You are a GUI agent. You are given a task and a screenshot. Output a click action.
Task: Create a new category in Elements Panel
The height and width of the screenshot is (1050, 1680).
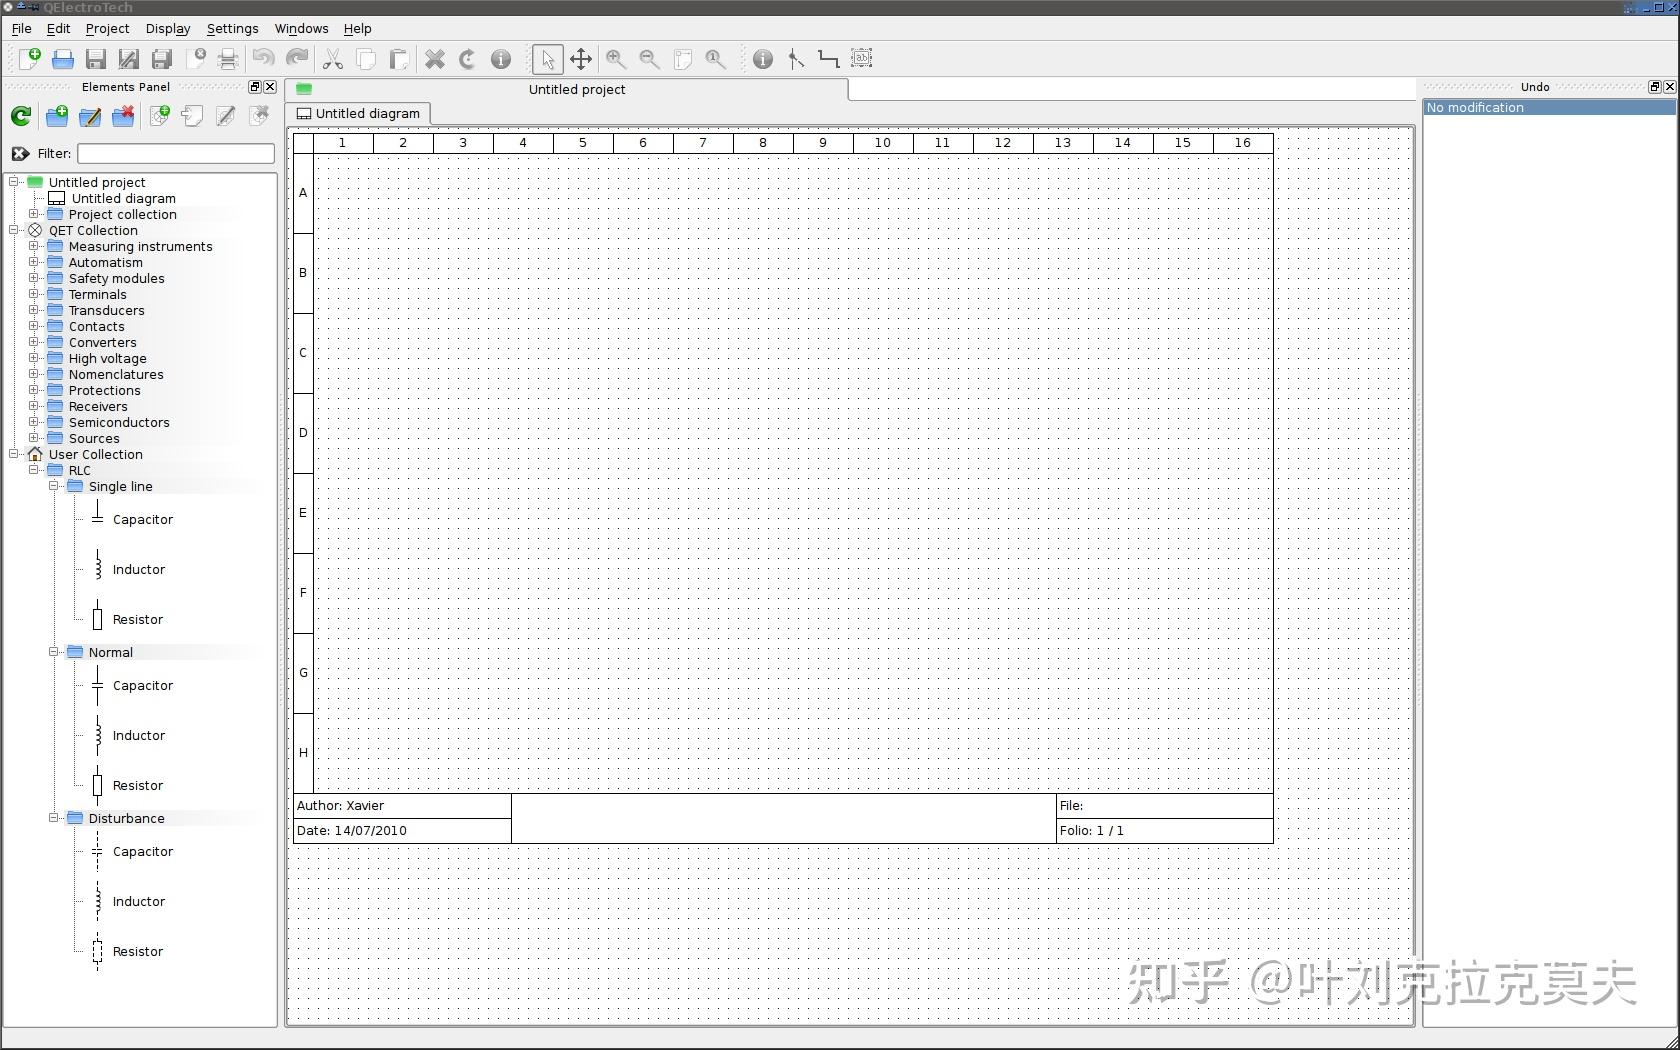(56, 117)
